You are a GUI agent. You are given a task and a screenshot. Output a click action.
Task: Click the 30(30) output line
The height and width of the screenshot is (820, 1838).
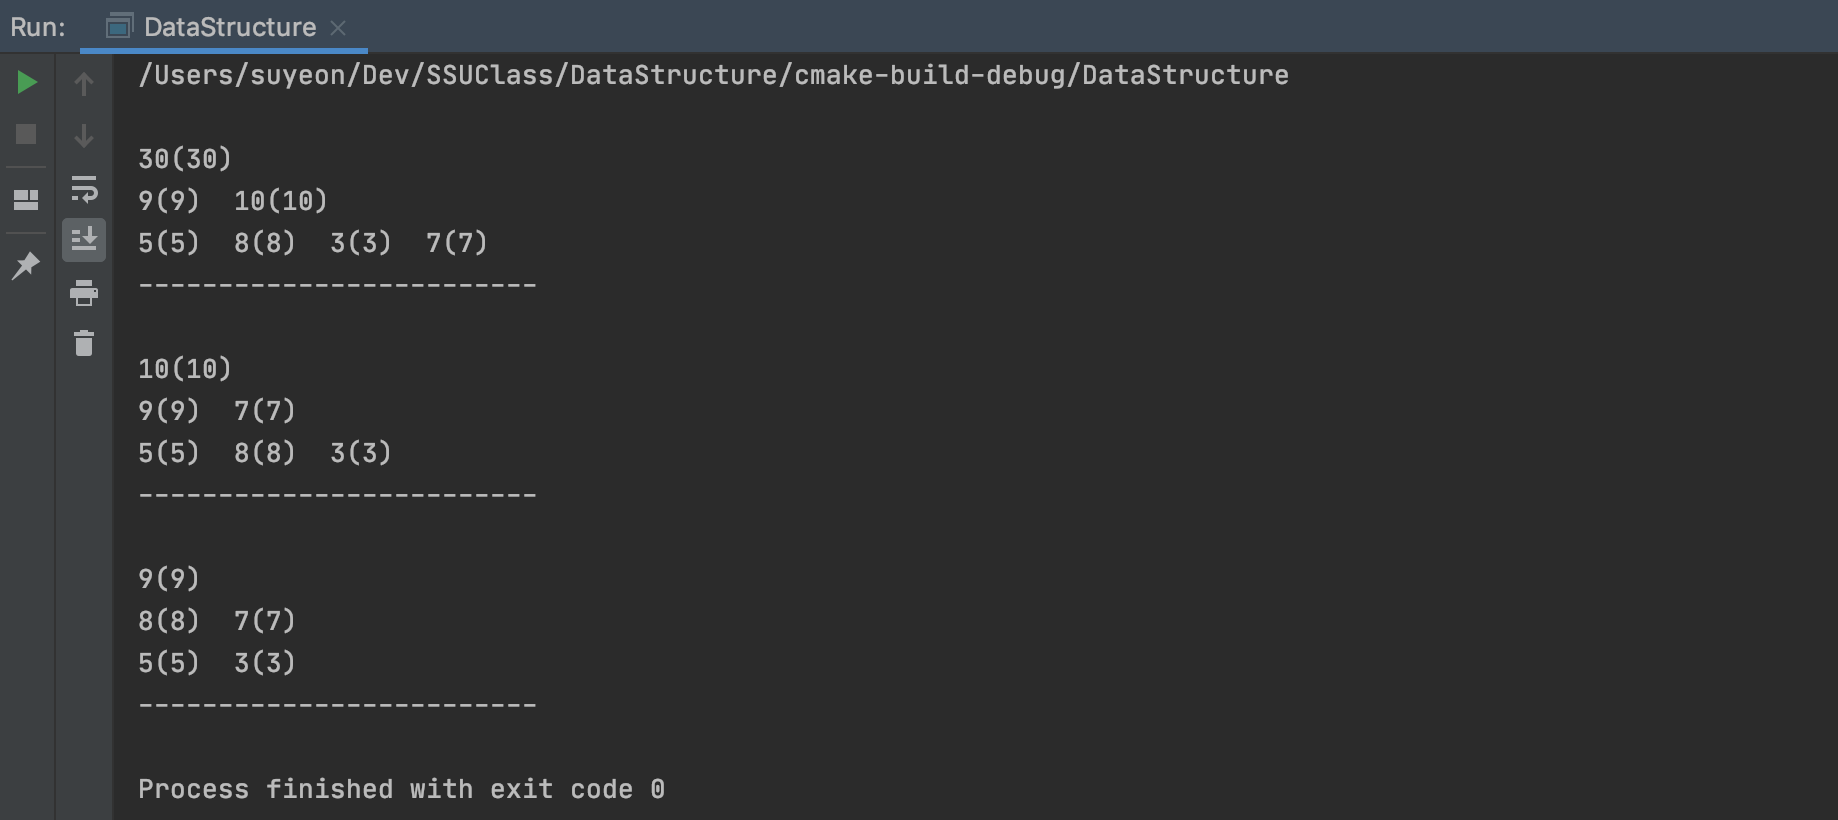(185, 159)
